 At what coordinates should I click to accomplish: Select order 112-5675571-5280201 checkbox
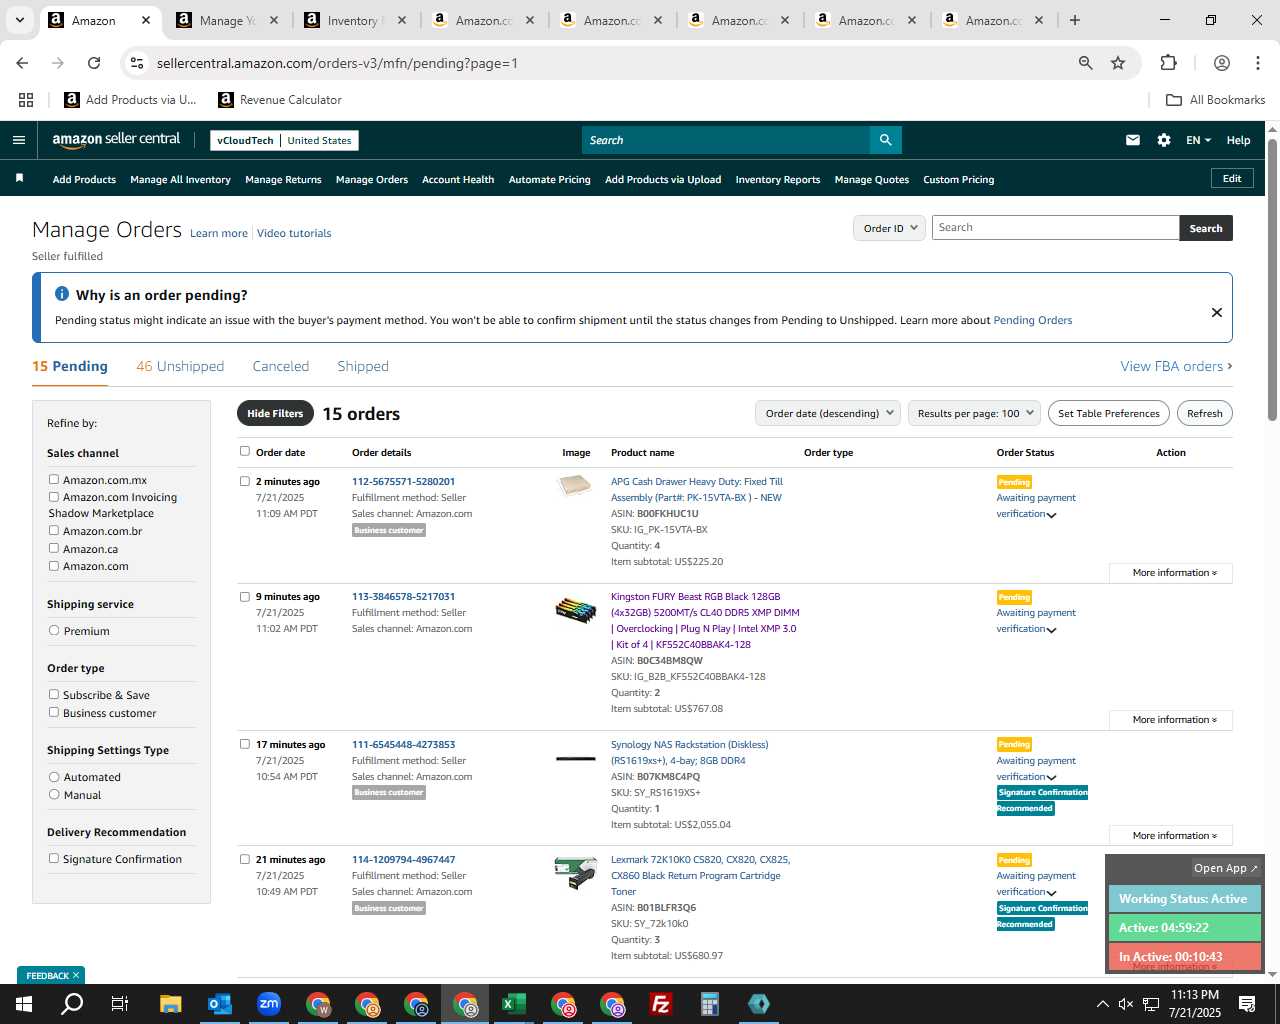[245, 481]
